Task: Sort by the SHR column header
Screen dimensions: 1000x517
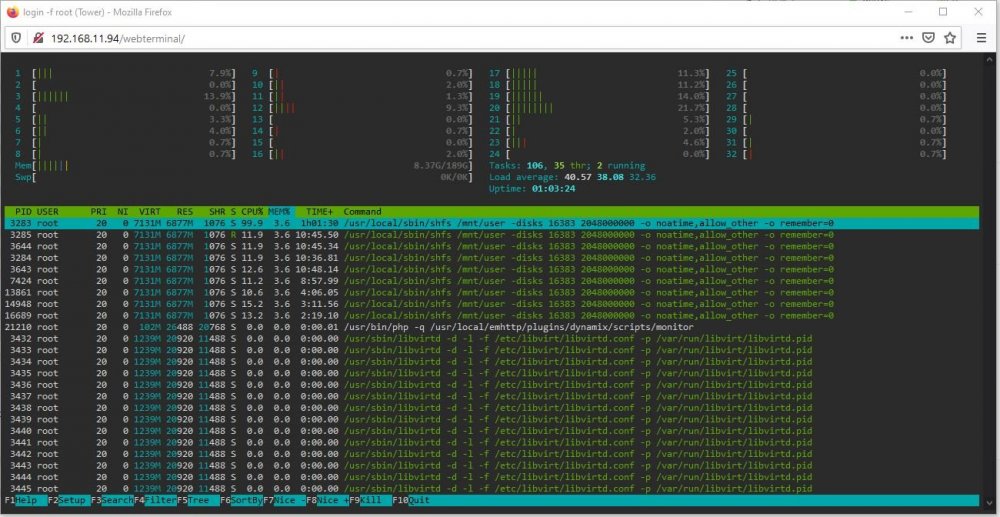Action: point(217,212)
